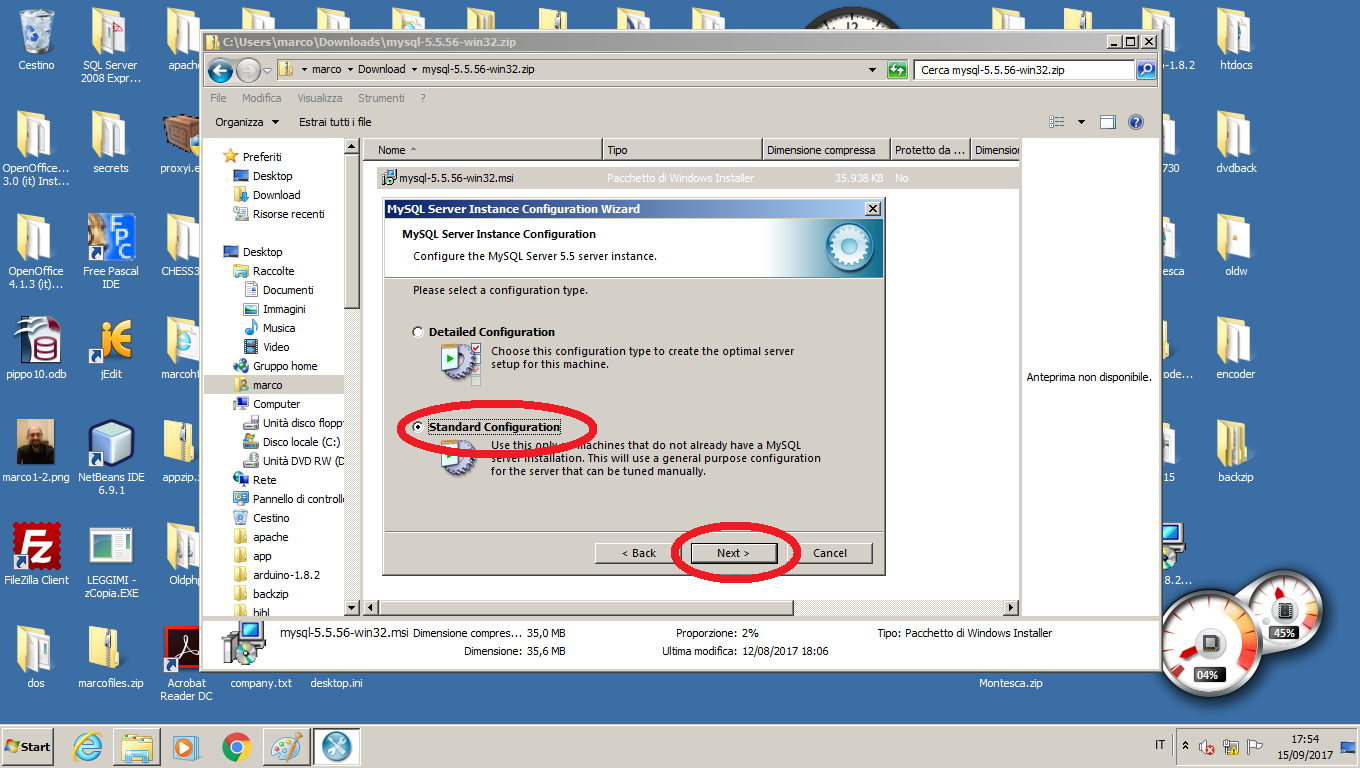Select the Standard Configuration radio button
The height and width of the screenshot is (768, 1360).
point(418,428)
